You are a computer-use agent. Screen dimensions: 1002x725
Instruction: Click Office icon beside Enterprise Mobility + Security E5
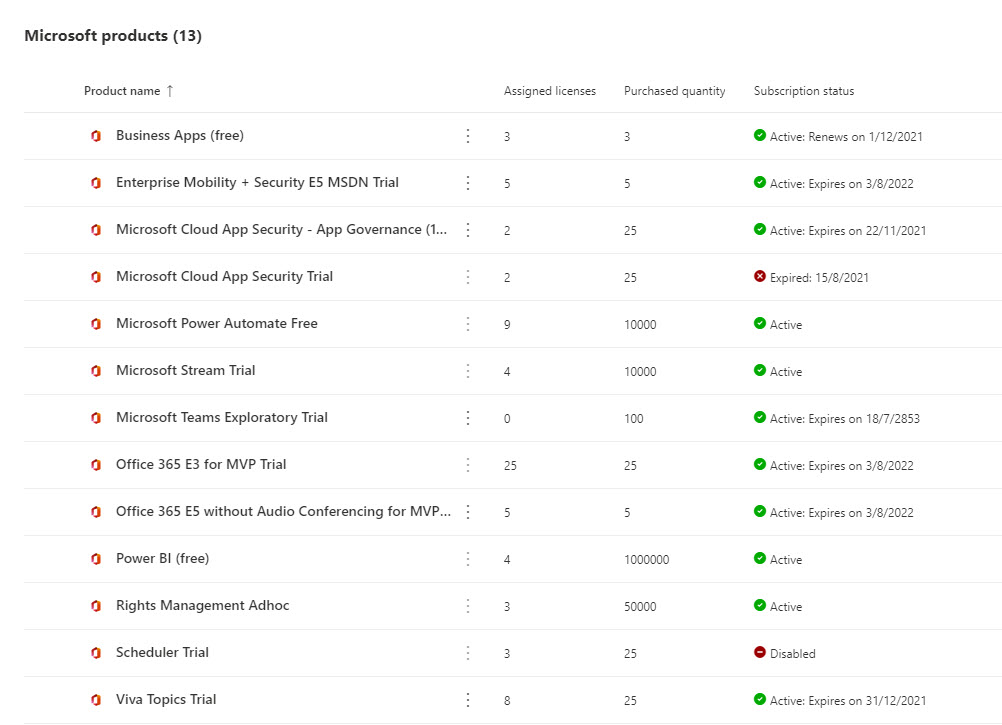[x=96, y=183]
